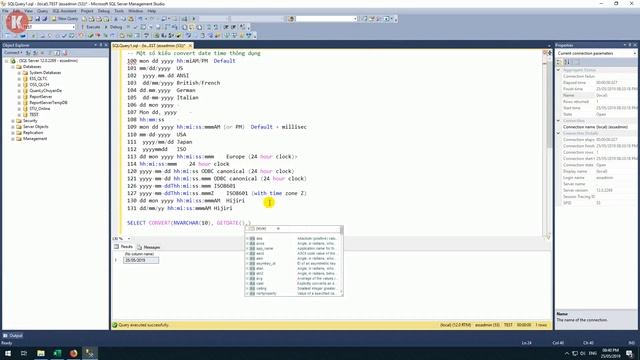
Task: Click the Connection name property row
Action: point(596,127)
